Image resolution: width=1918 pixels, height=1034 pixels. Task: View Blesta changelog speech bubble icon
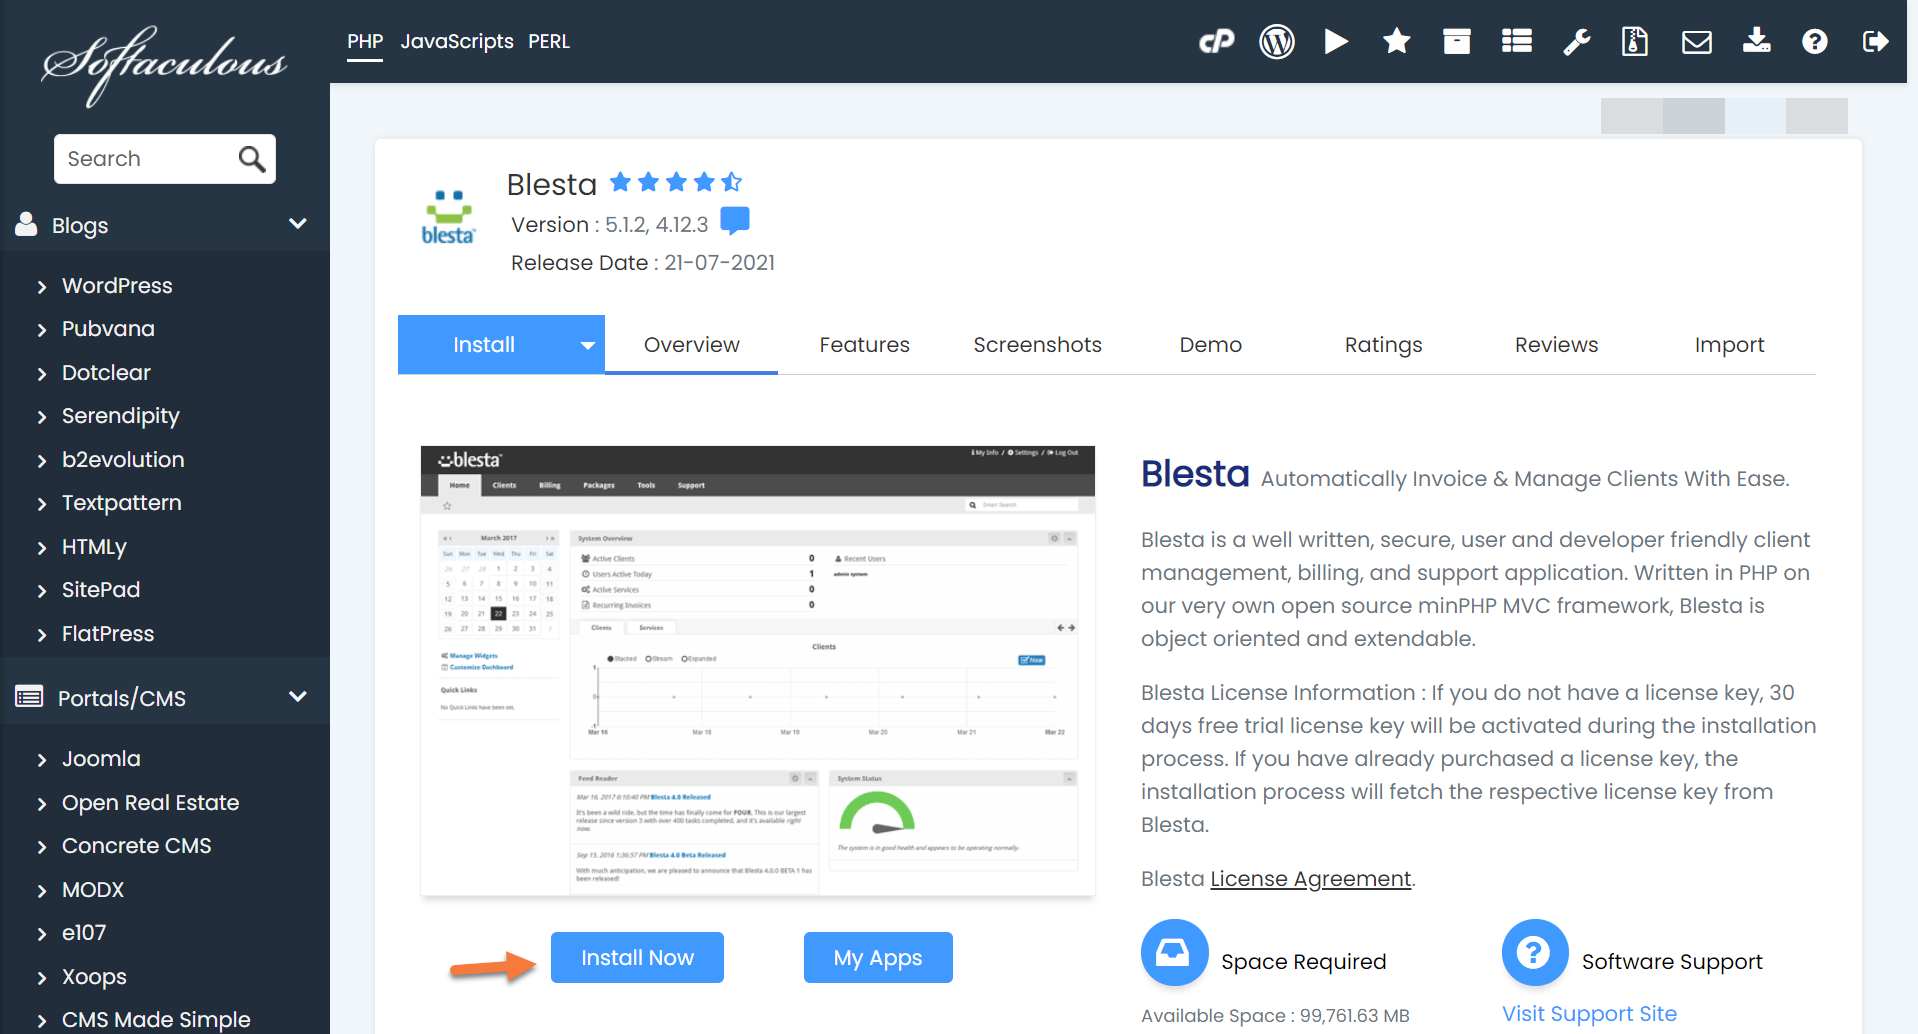(x=734, y=221)
